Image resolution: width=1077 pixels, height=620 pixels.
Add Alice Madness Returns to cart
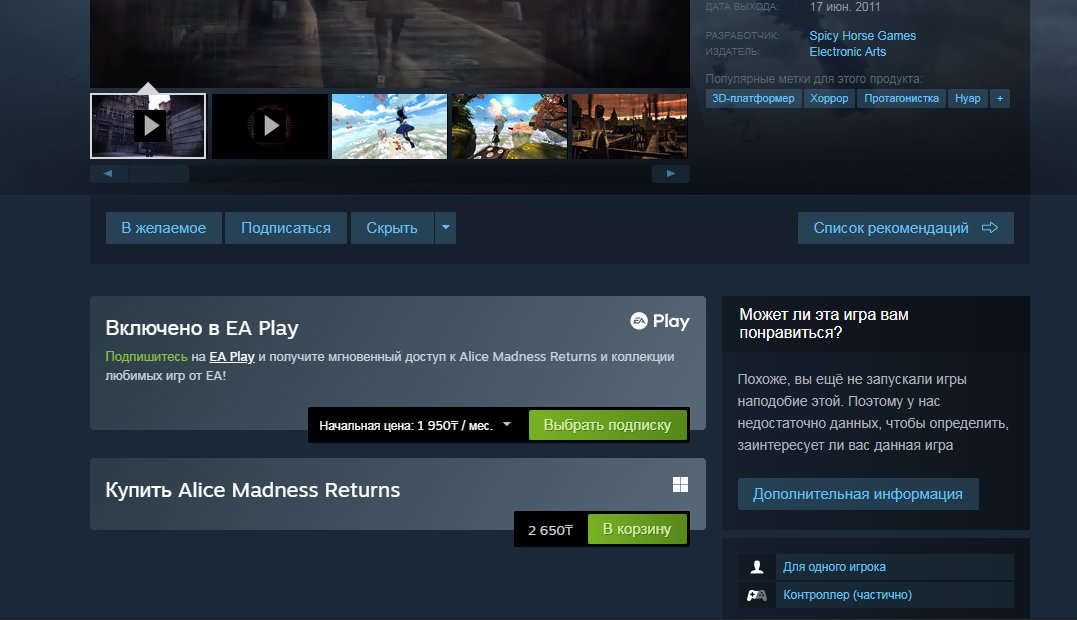click(x=637, y=529)
